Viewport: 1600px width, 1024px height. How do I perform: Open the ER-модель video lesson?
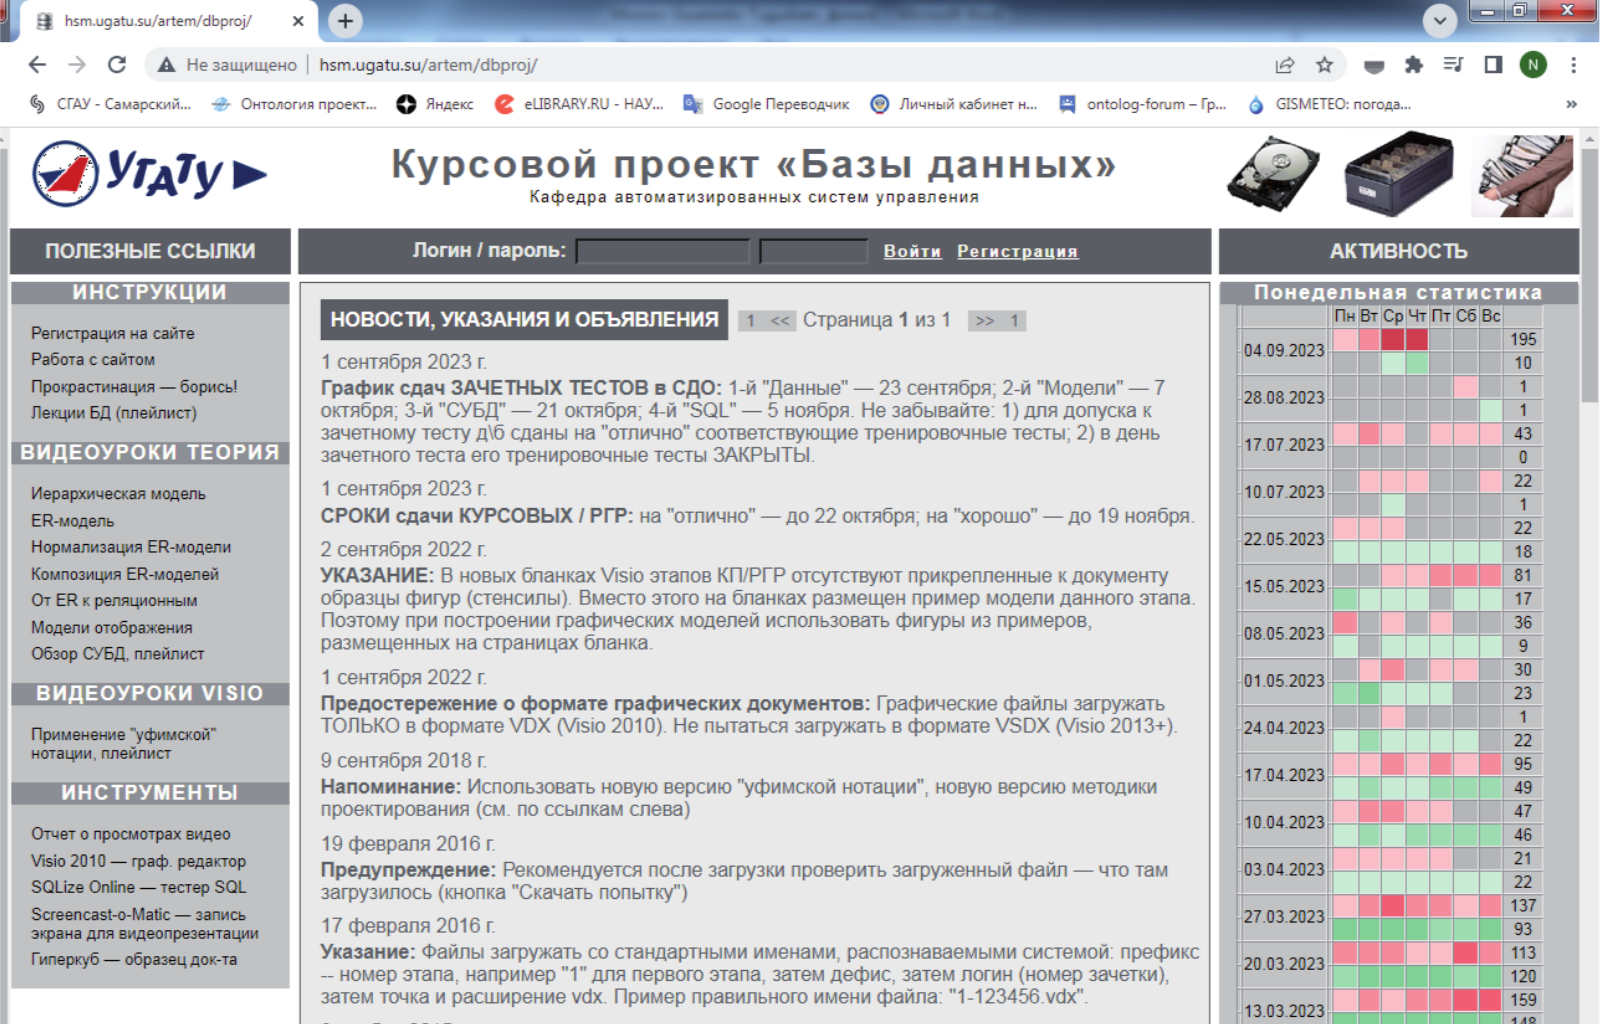(72, 521)
